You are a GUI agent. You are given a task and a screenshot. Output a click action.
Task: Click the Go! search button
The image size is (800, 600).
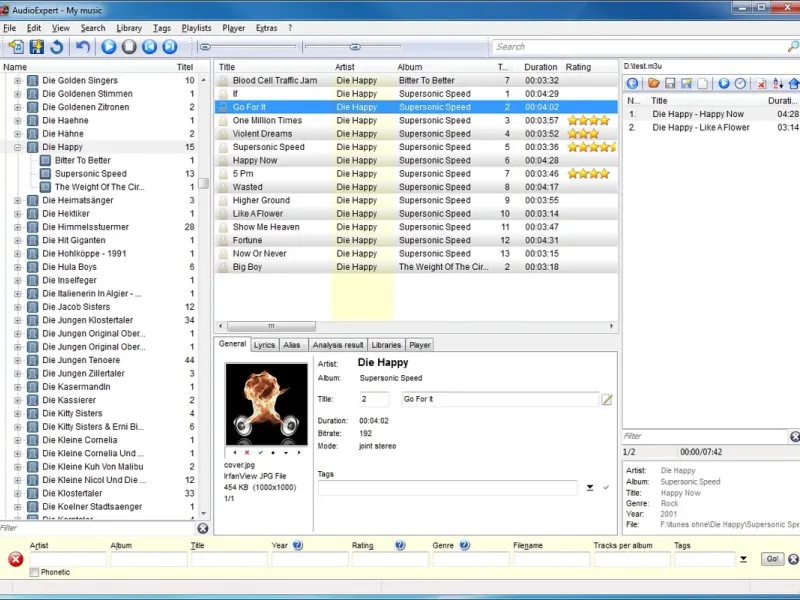point(772,560)
